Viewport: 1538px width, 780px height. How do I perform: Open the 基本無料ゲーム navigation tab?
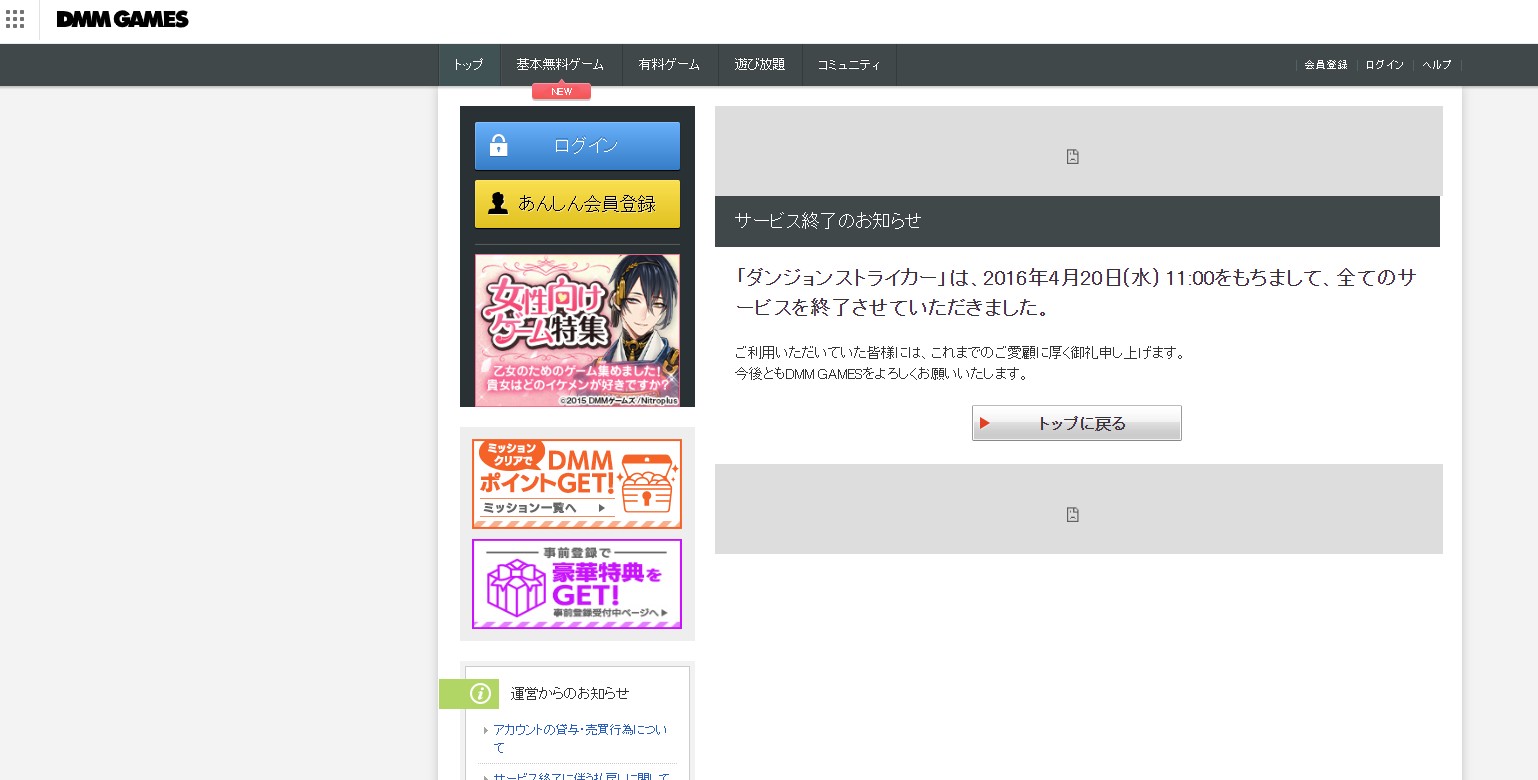pyautogui.click(x=560, y=65)
